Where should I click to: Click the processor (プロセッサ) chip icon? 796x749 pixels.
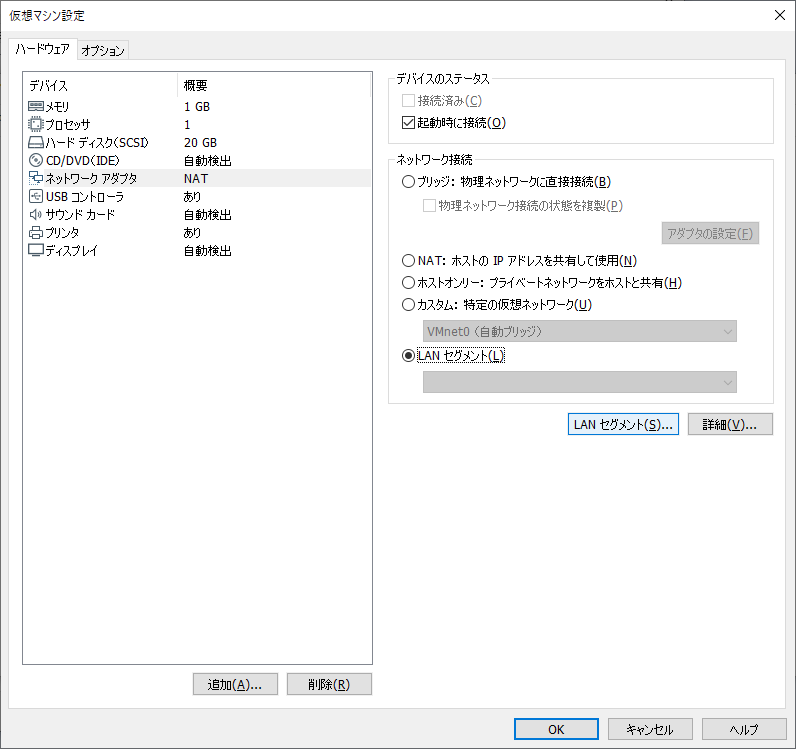pos(36,124)
